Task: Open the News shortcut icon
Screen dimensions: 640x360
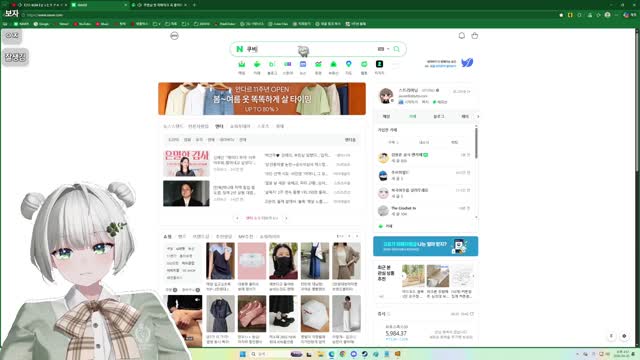Action: 303,64
